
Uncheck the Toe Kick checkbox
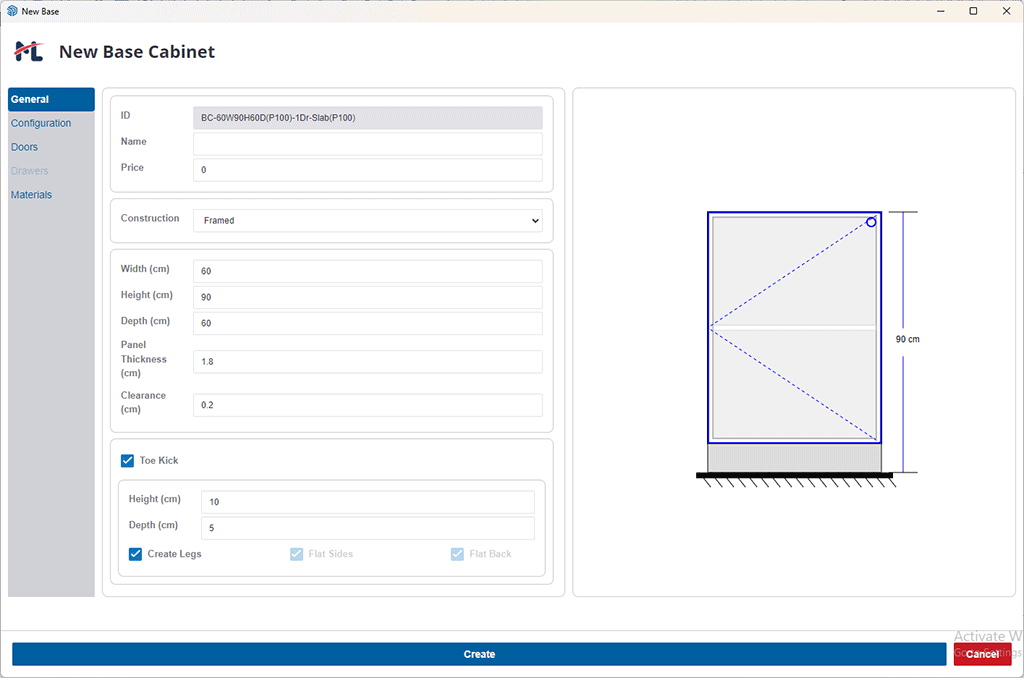click(x=127, y=461)
